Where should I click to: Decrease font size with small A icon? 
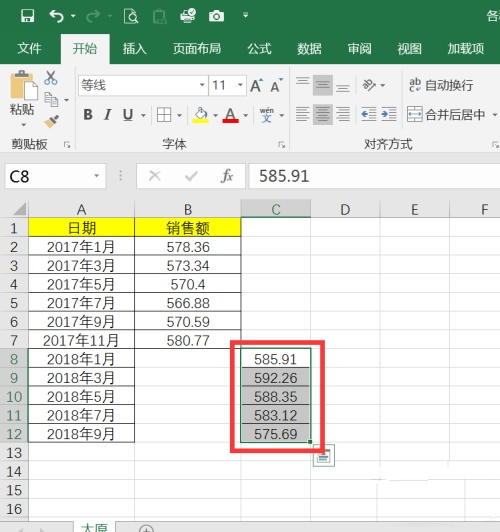[x=276, y=85]
